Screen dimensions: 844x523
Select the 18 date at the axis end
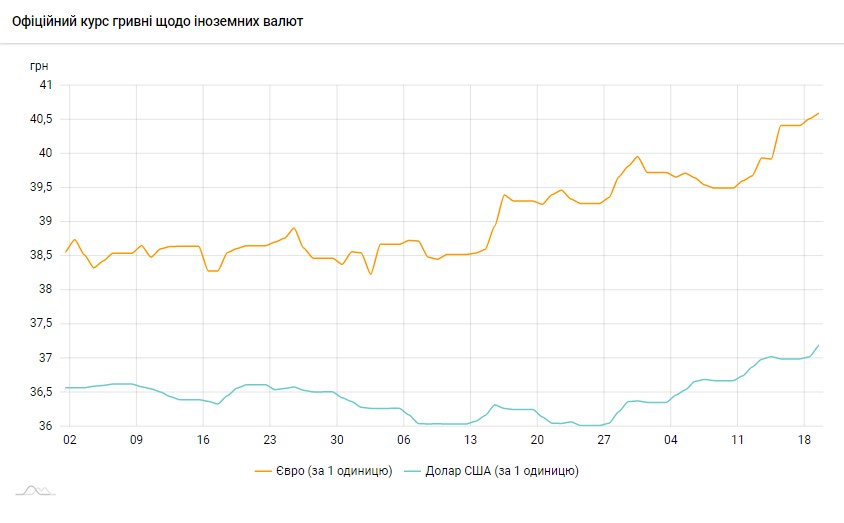[x=804, y=439]
